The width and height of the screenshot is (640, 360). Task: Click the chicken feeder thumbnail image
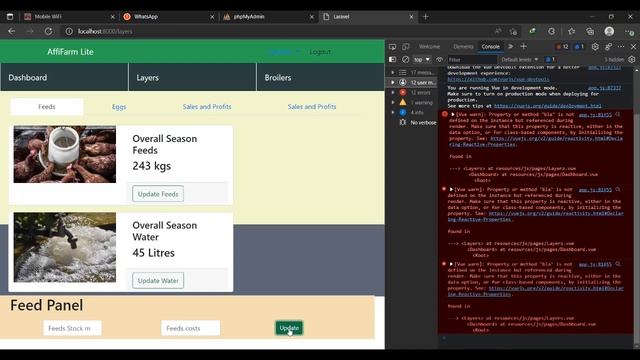(x=64, y=154)
